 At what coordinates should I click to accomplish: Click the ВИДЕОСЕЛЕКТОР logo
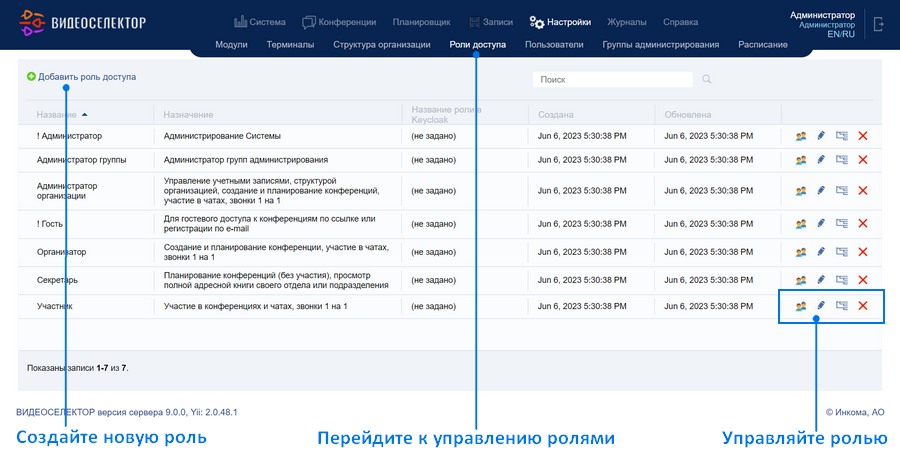click(83, 22)
